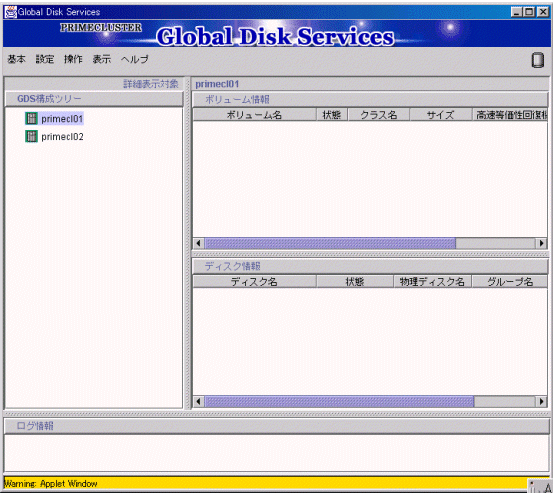This screenshot has width=553, height=493.
Task: Click volume table scrollbar left arrow
Action: [199, 243]
